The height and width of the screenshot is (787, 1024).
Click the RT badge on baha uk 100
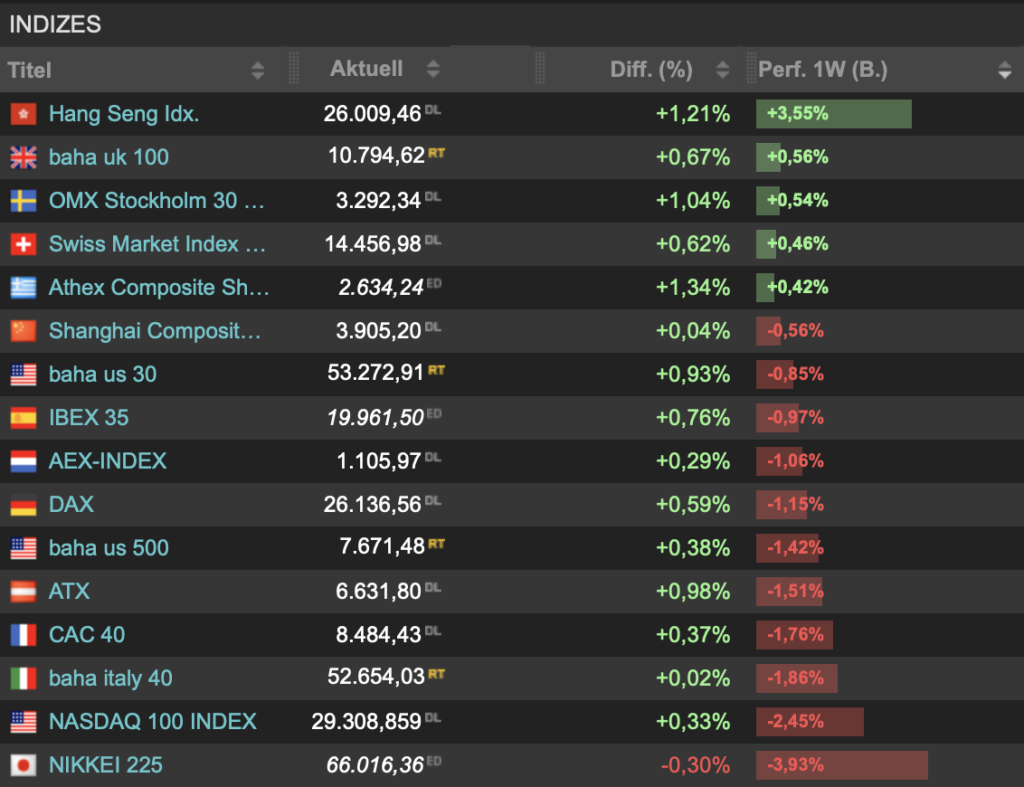tap(436, 153)
